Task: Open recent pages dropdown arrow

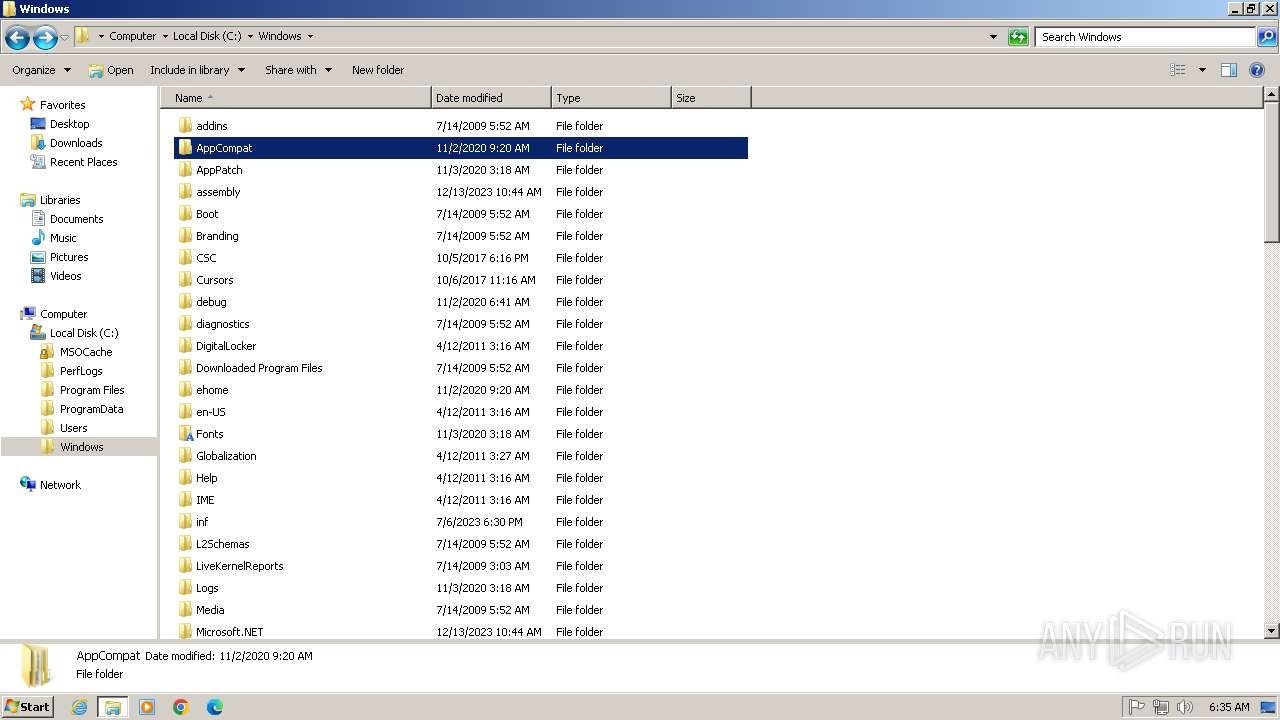Action: click(x=65, y=38)
